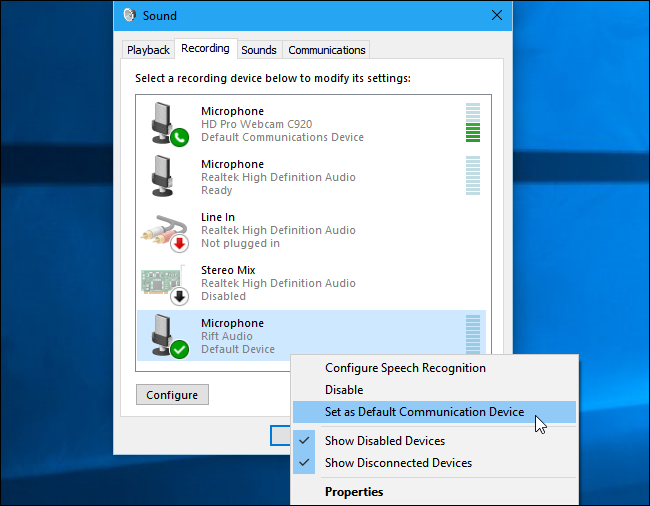
Task: Open the Communications tab
Action: coord(326,50)
